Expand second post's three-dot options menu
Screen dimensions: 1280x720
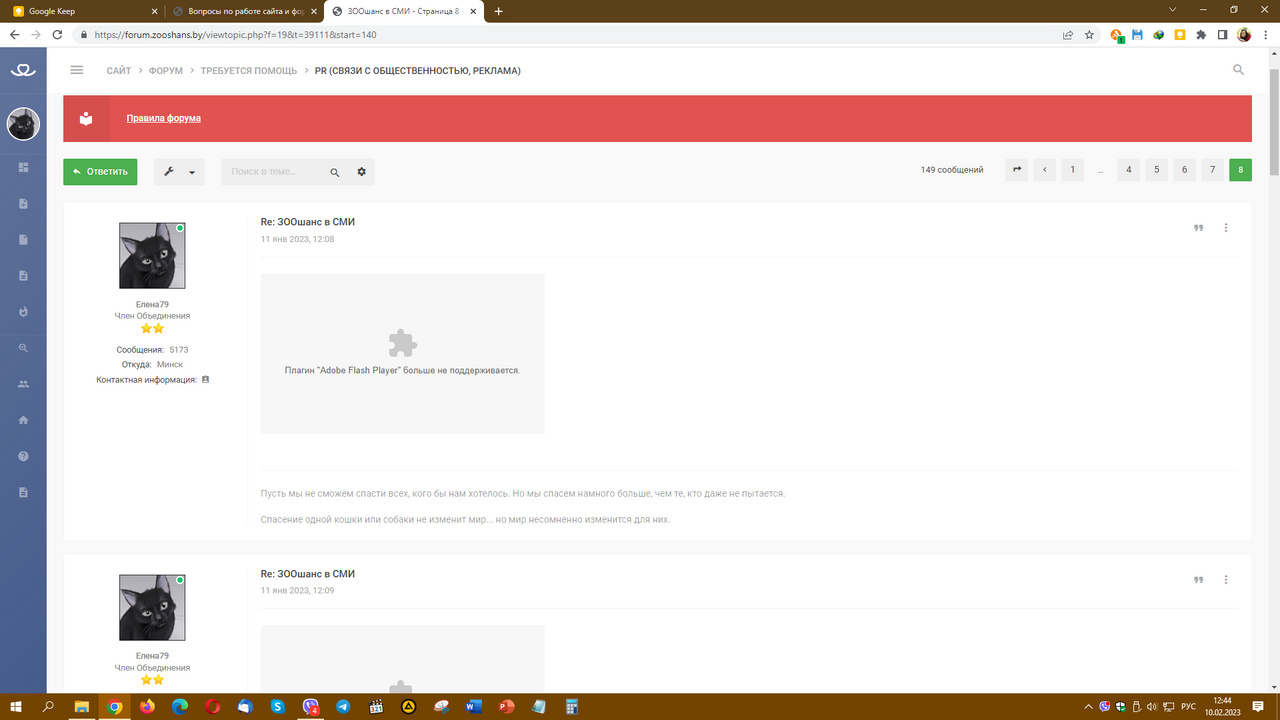click(1226, 580)
